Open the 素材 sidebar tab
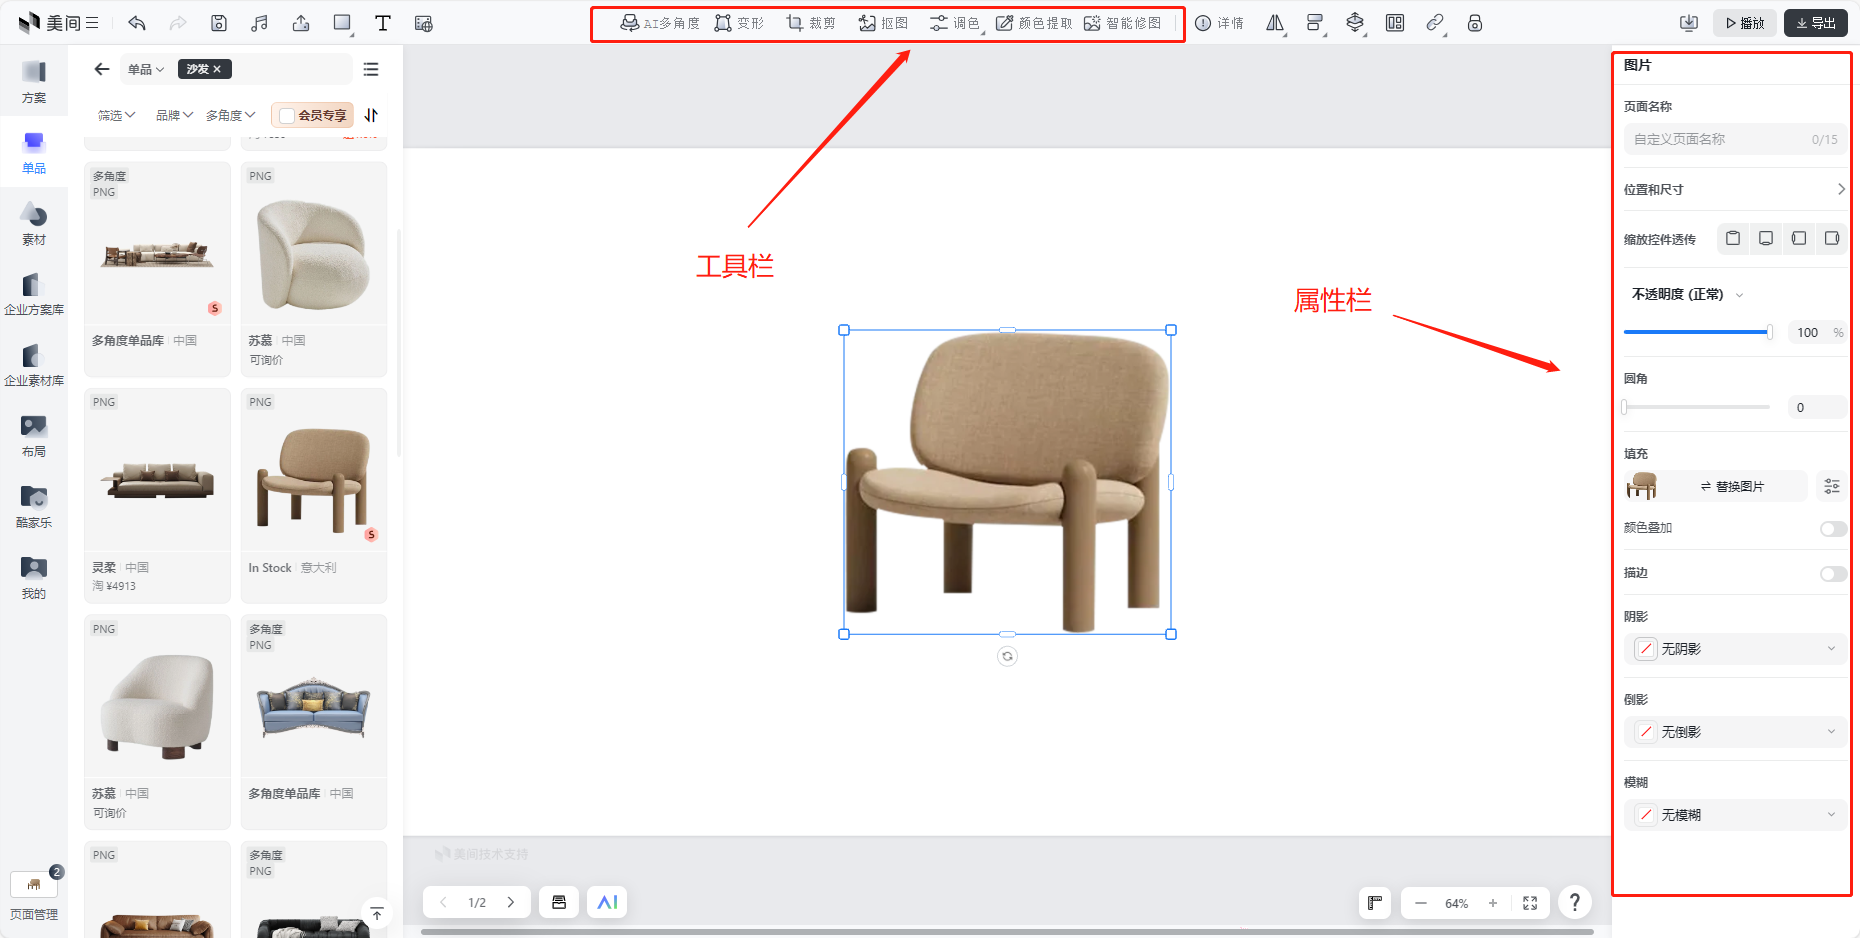Screen dimensions: 1860x938 [34, 224]
